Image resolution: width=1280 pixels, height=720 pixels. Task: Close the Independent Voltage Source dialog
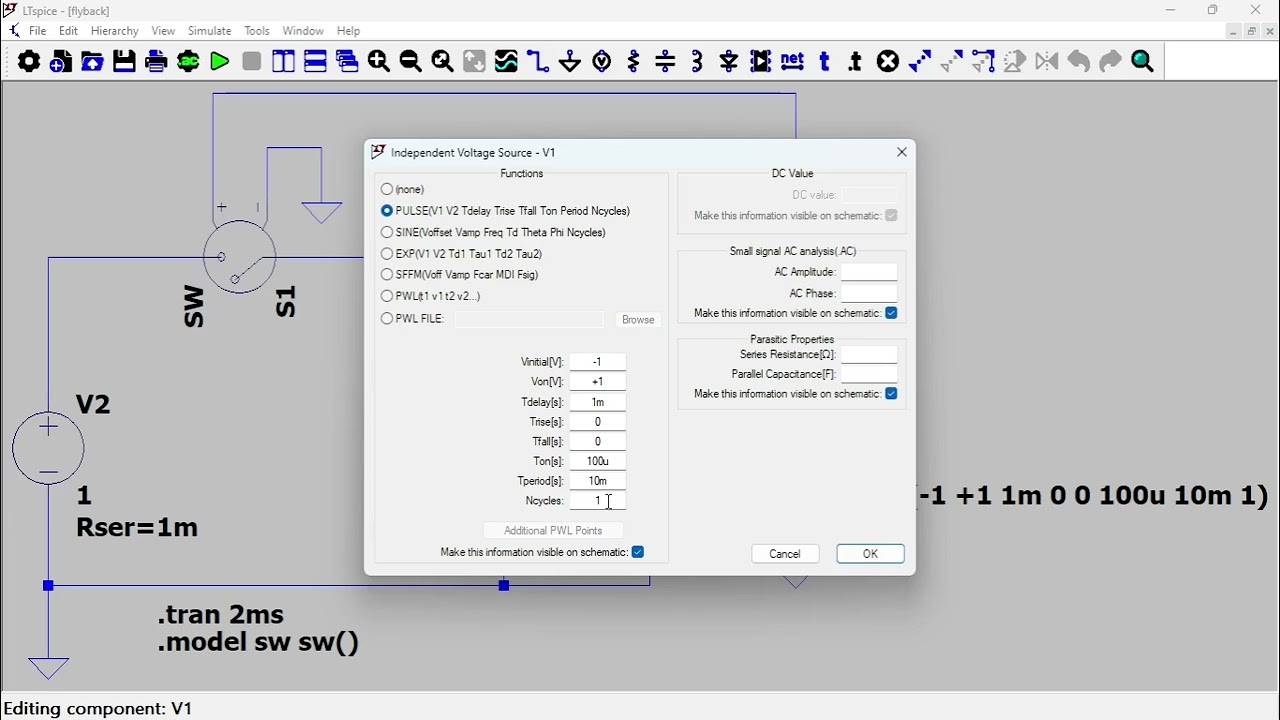[902, 152]
